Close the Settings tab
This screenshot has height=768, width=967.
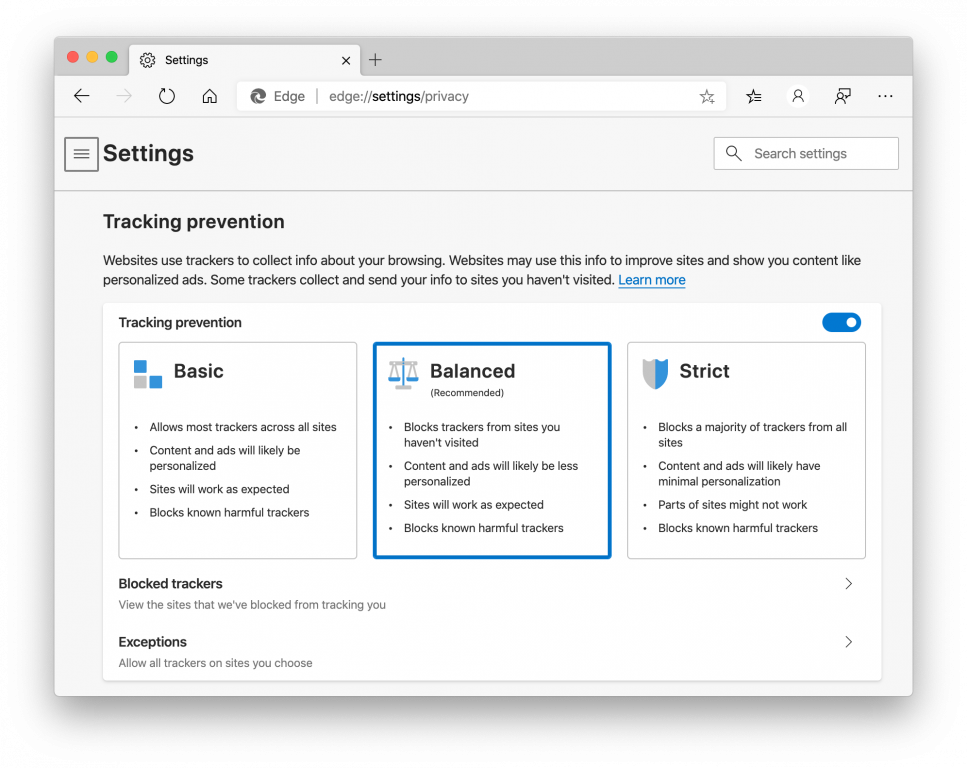tap(346, 60)
